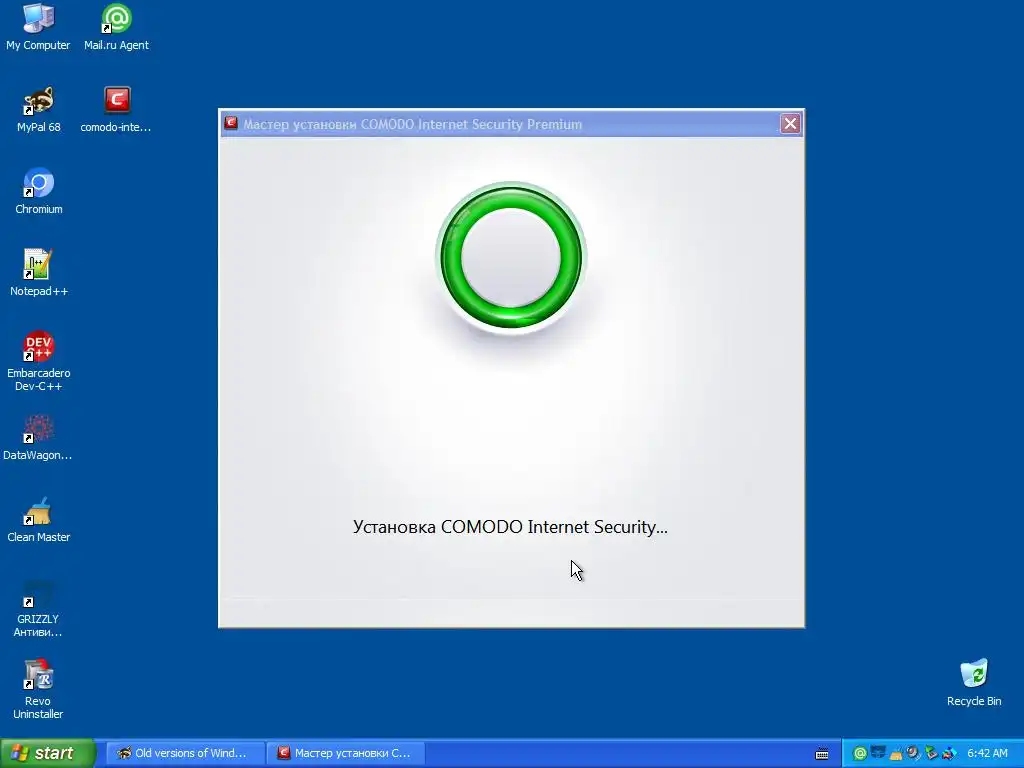Viewport: 1024px width, 768px height.
Task: Click the Установка COMODO Internet Security... status text
Action: point(510,527)
